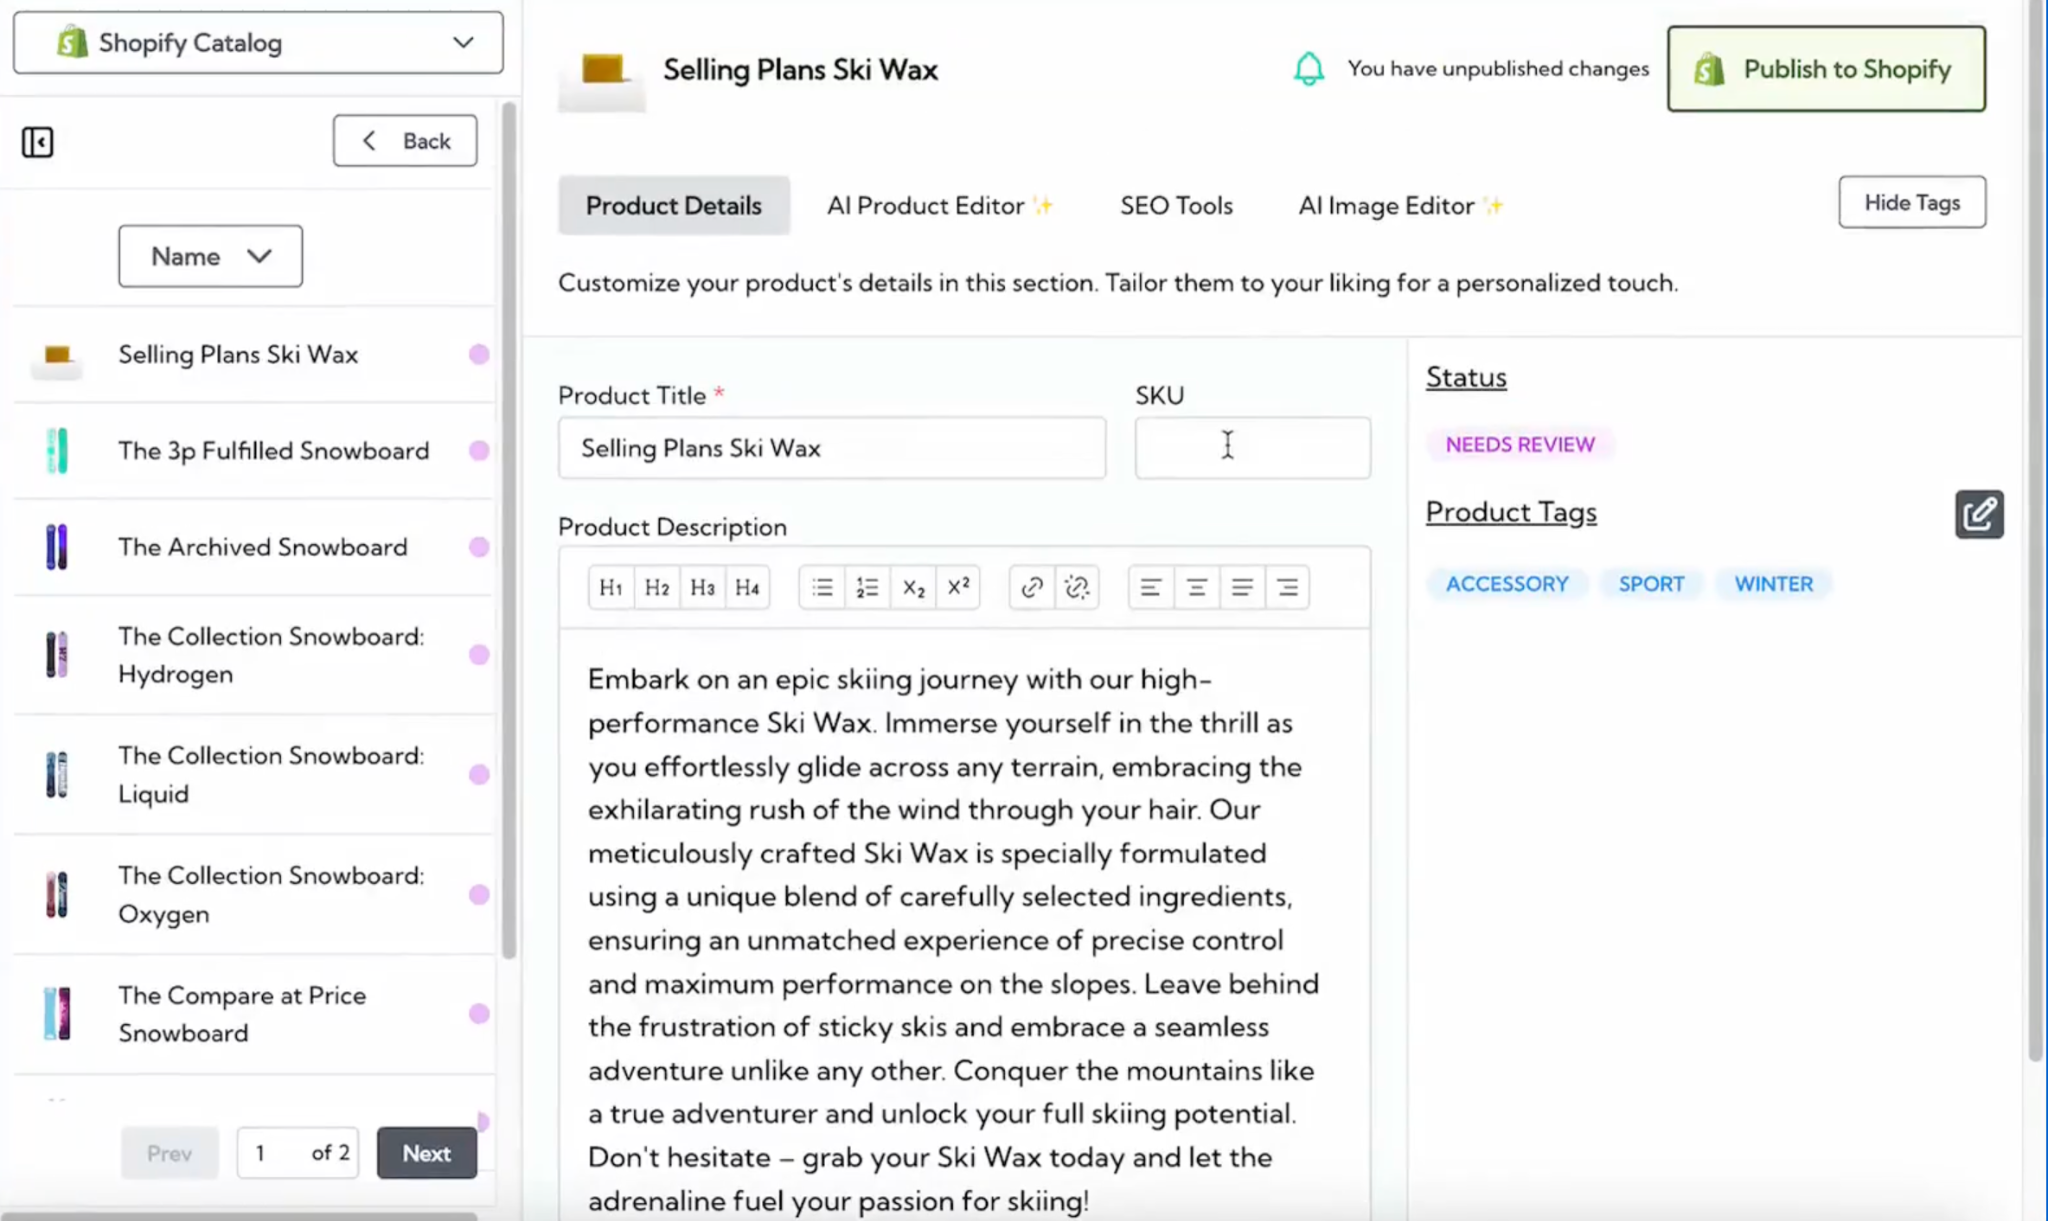Image resolution: width=2048 pixels, height=1221 pixels.
Task: Click the SKU input field
Action: pos(1253,446)
